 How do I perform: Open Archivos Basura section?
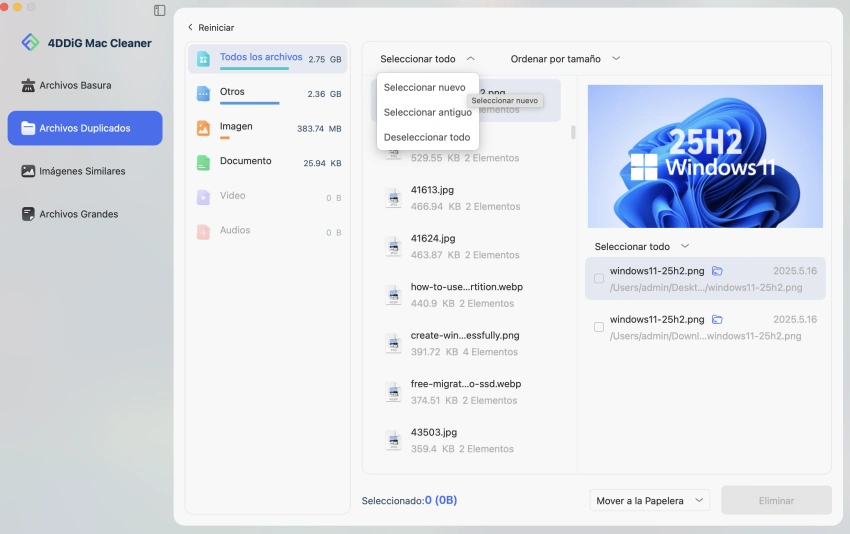[x=85, y=85]
